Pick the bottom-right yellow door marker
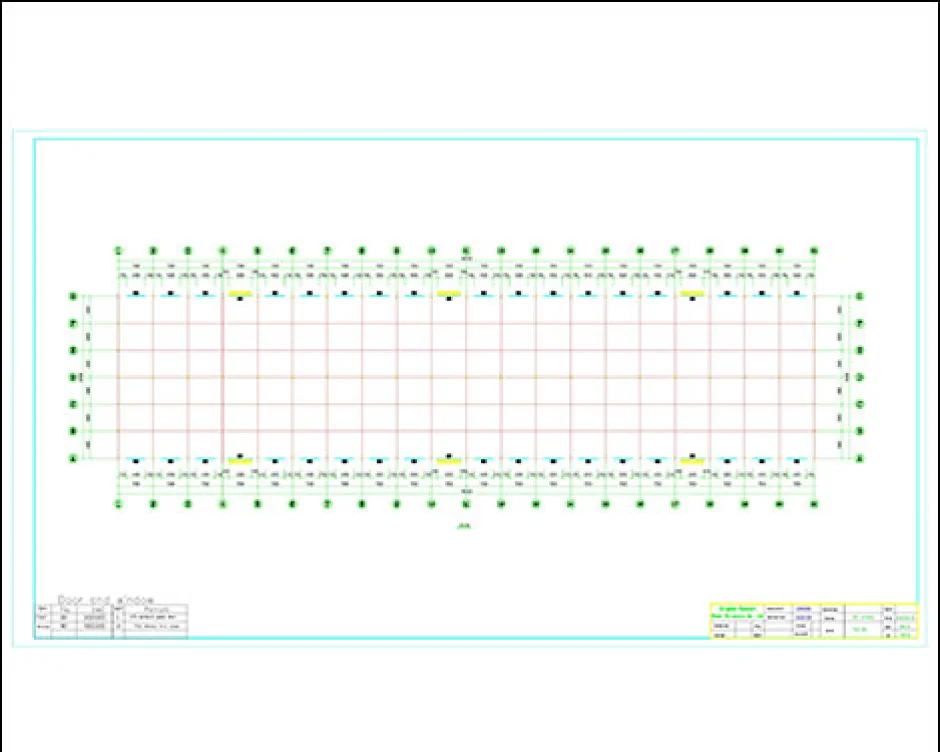The image size is (940, 752). [x=692, y=460]
